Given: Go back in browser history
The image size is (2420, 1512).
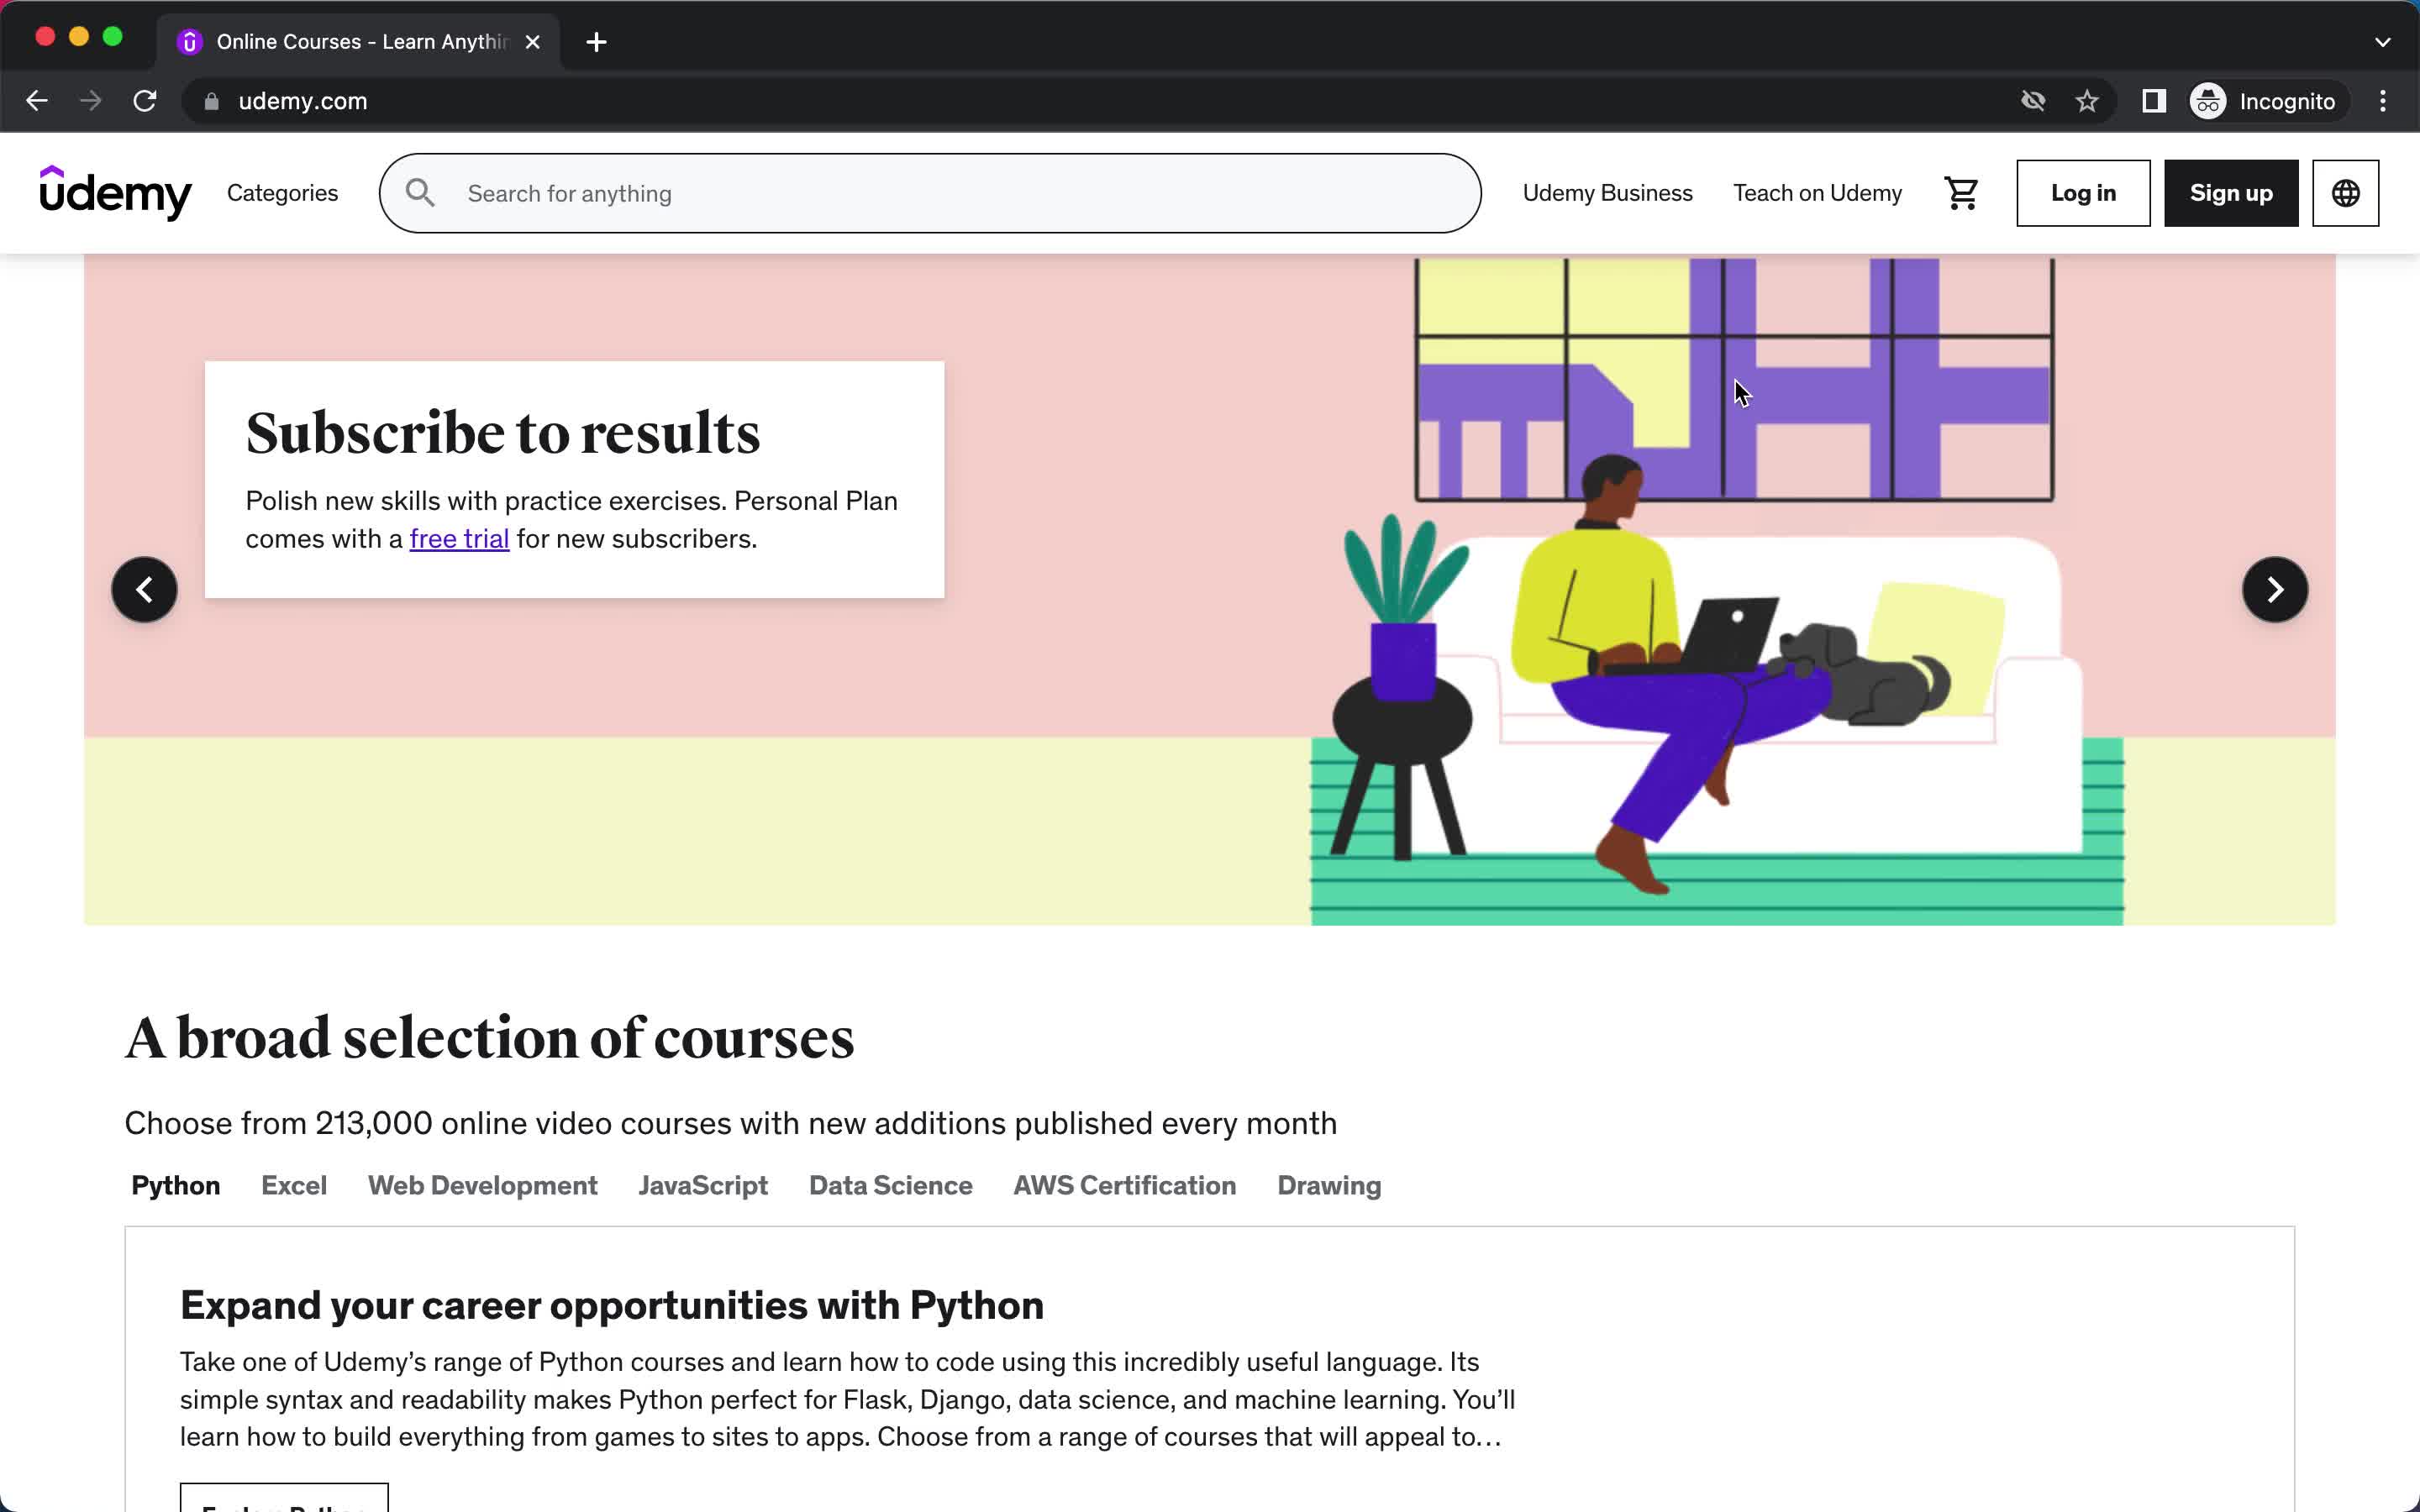Looking at the screenshot, I should (37, 101).
